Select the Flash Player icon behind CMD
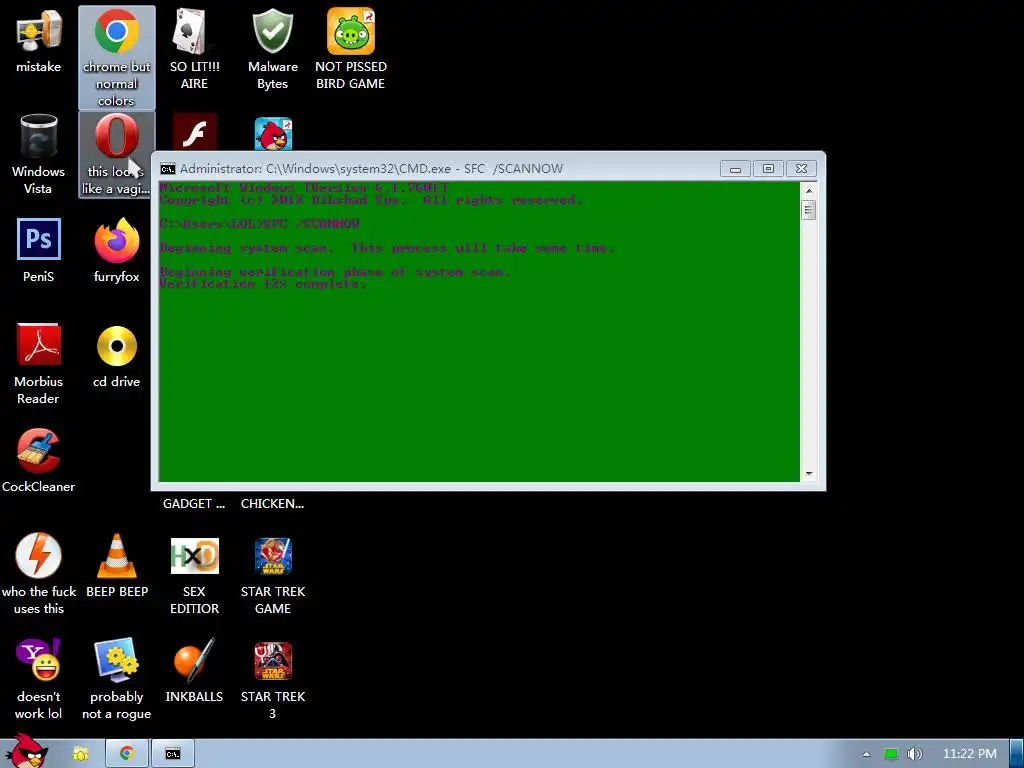 point(195,133)
